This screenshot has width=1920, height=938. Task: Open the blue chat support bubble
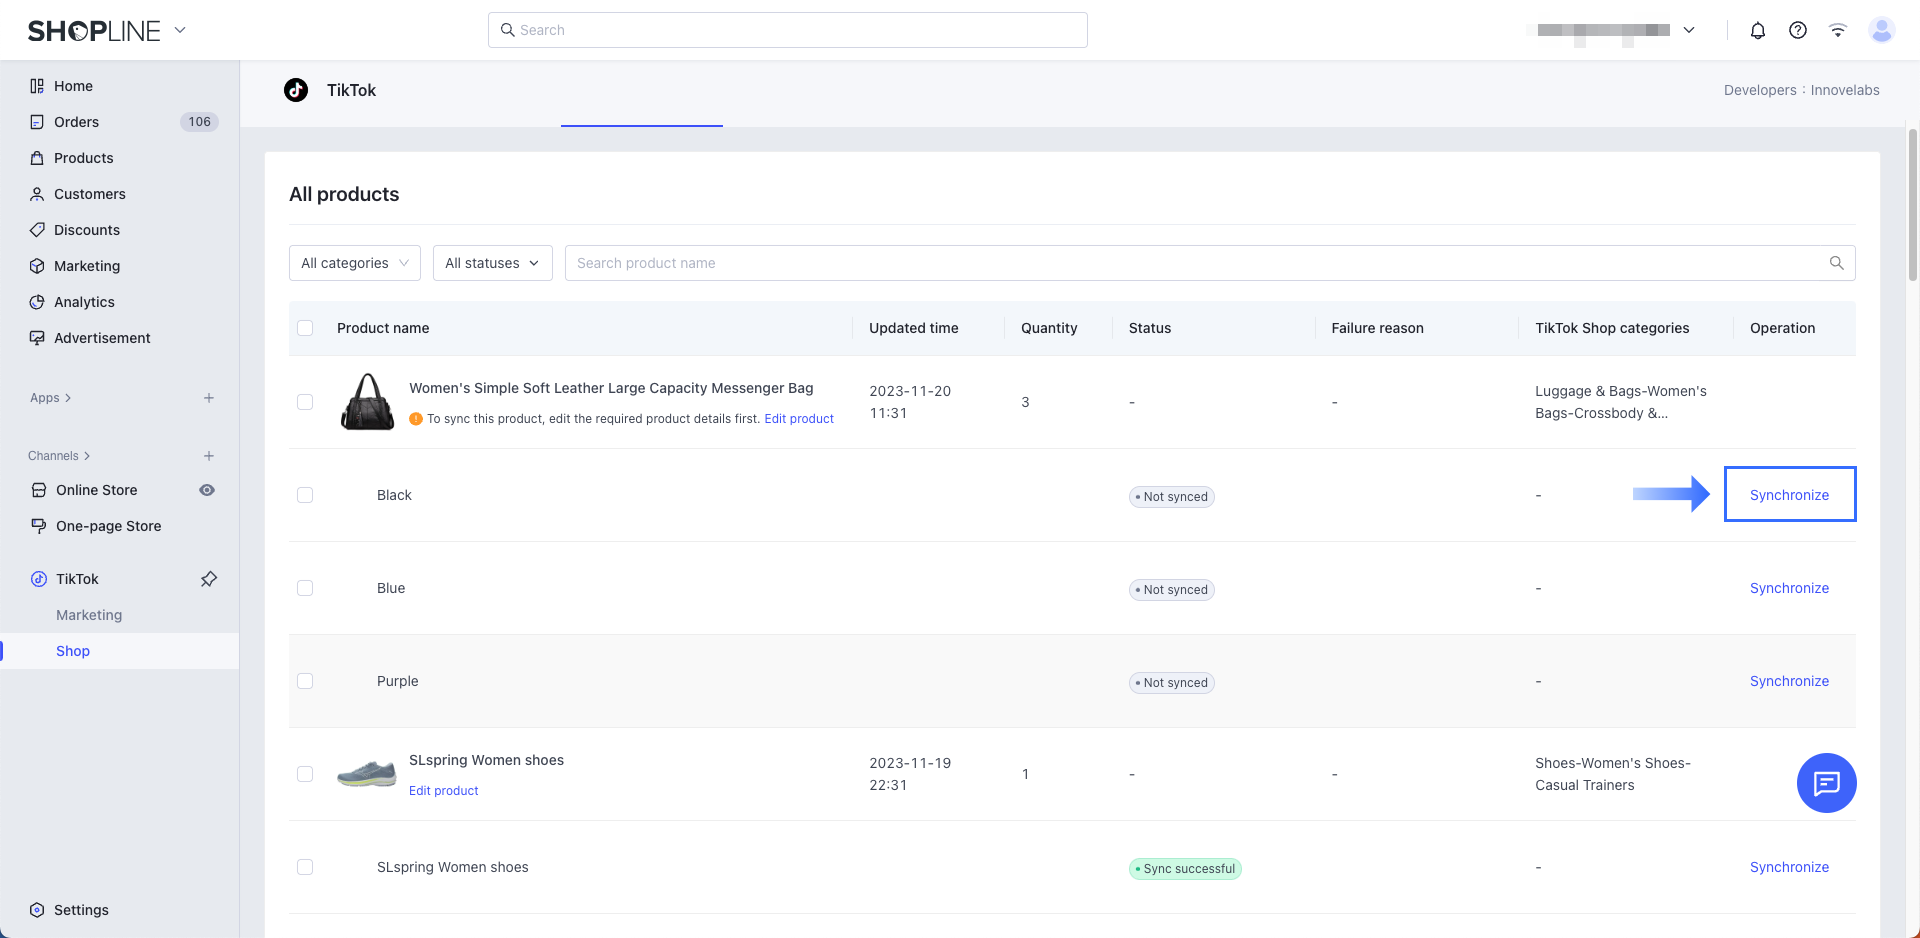1826,783
